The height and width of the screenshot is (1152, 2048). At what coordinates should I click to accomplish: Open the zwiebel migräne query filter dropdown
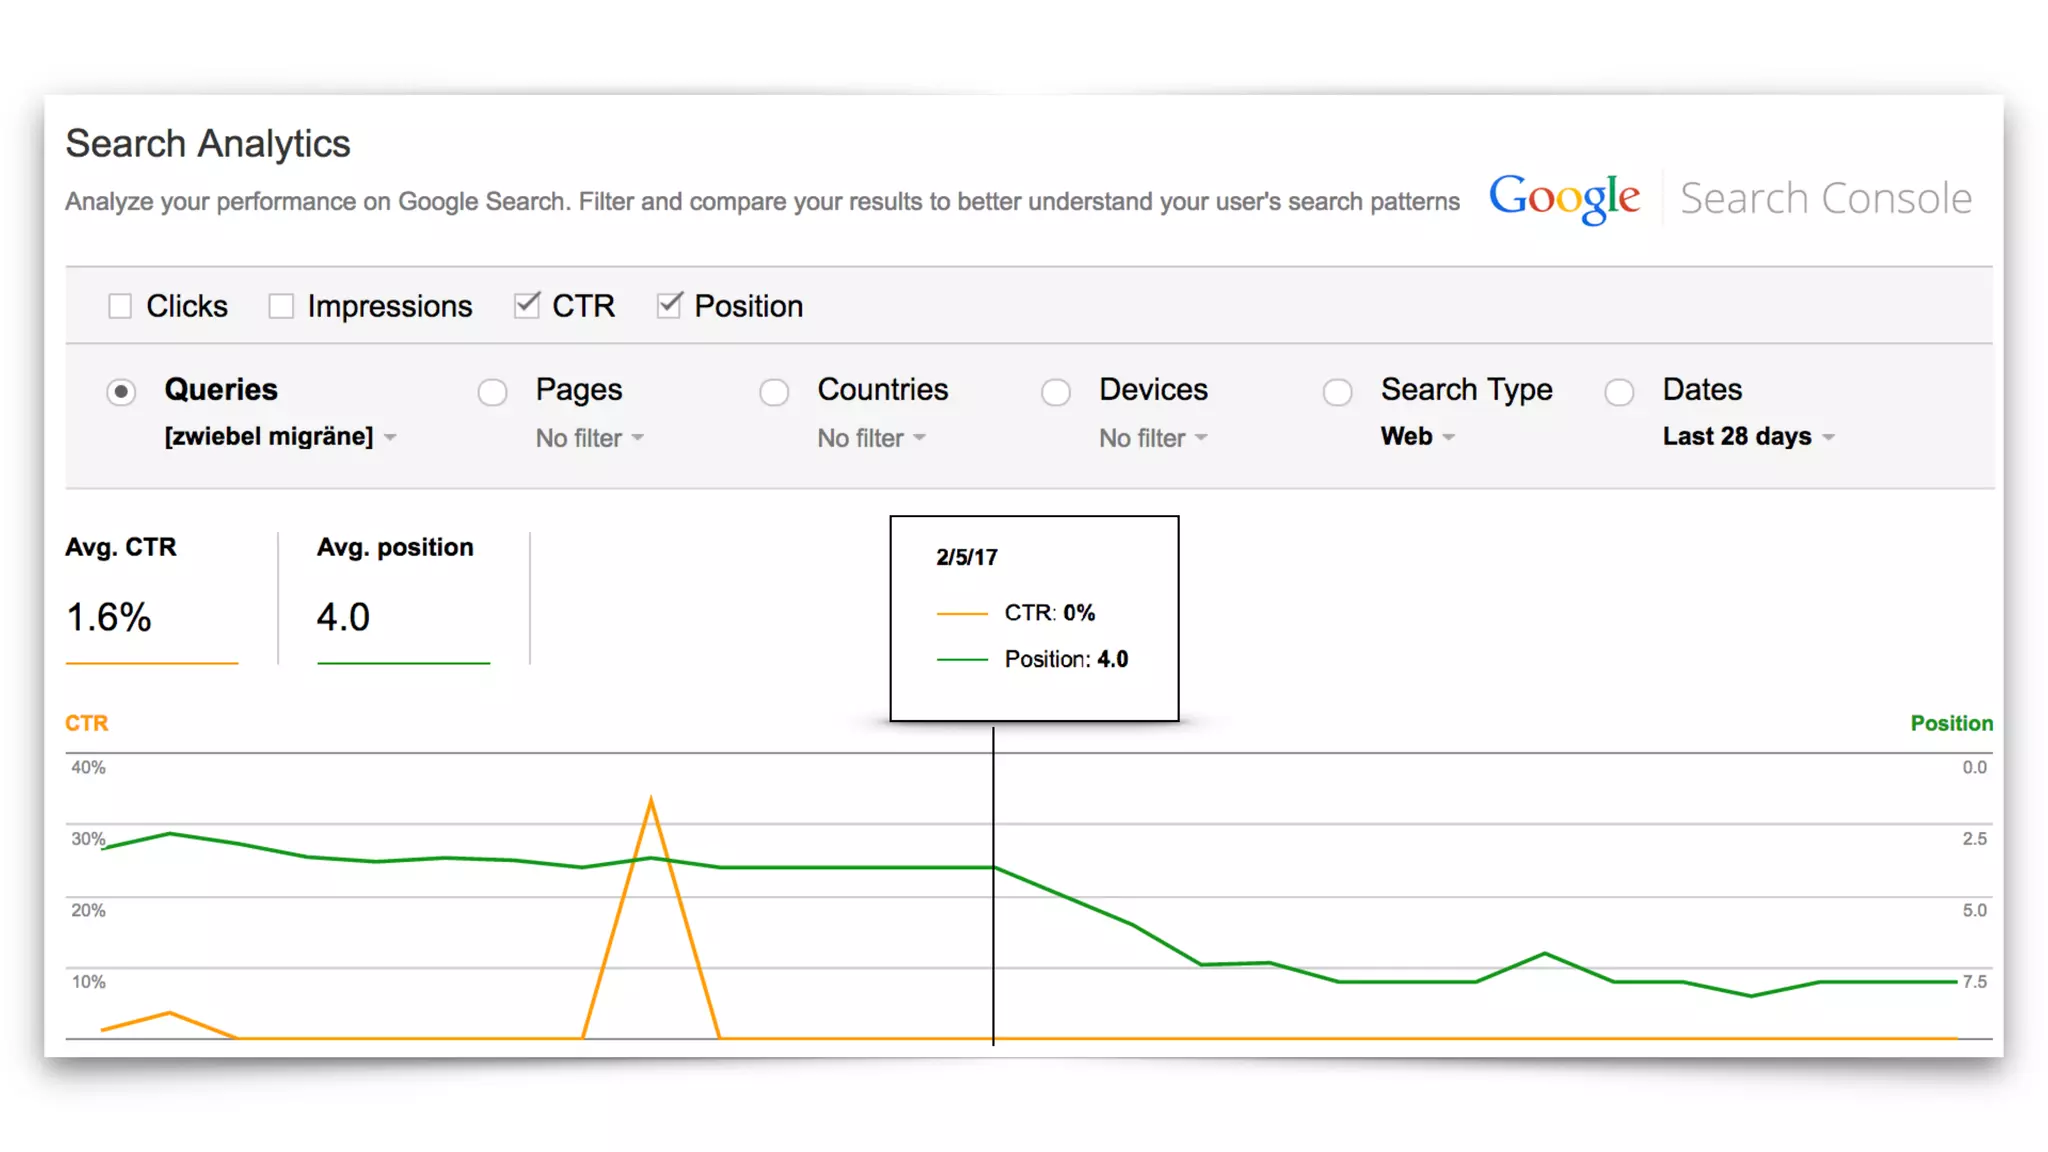pos(280,437)
